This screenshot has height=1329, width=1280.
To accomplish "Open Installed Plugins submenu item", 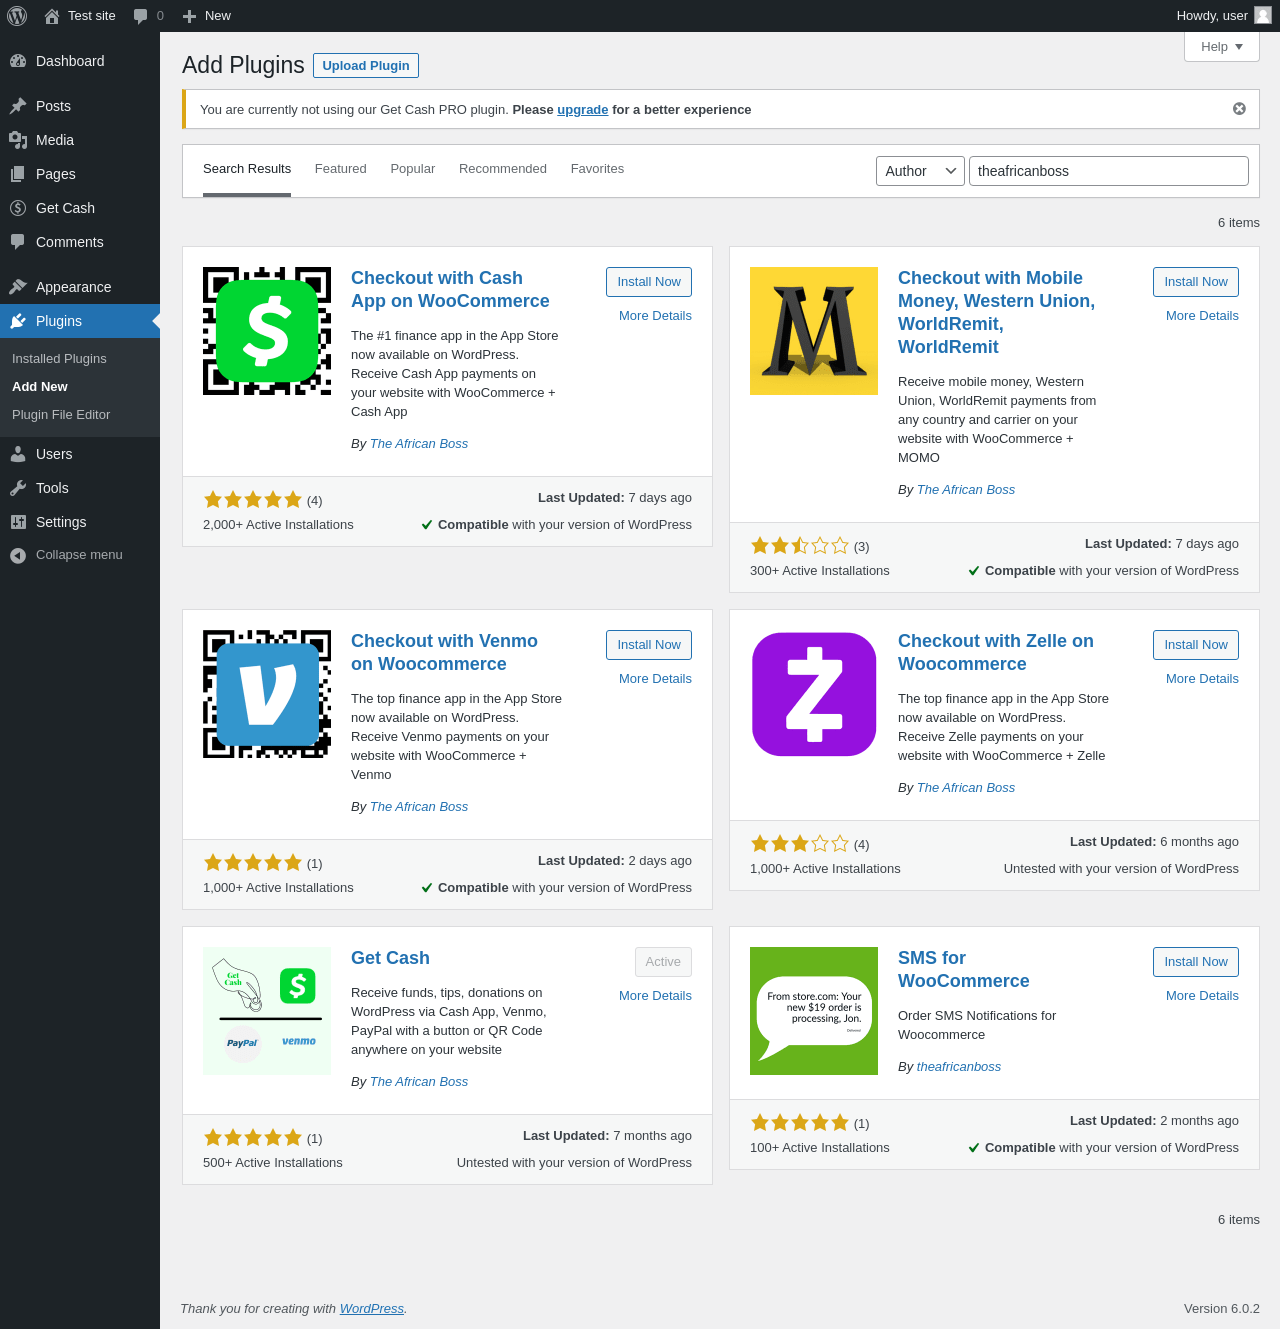I will 59,359.
